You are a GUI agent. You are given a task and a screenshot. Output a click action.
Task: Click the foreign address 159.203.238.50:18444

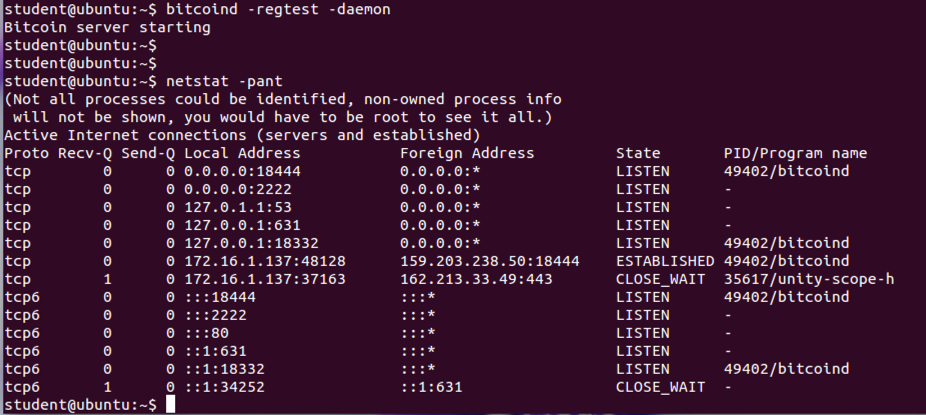[489, 261]
